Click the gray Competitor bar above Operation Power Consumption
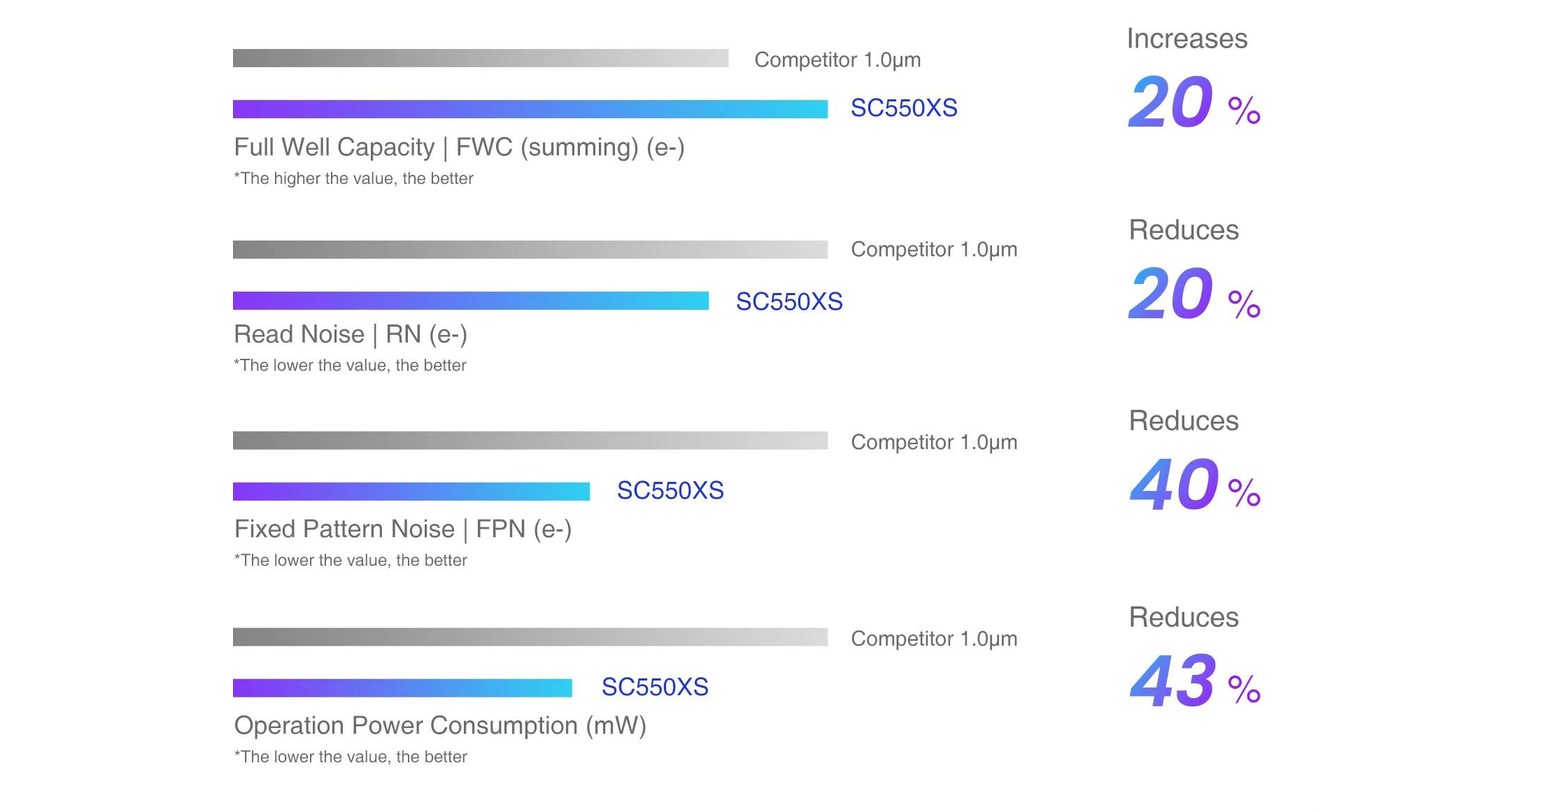 point(530,637)
